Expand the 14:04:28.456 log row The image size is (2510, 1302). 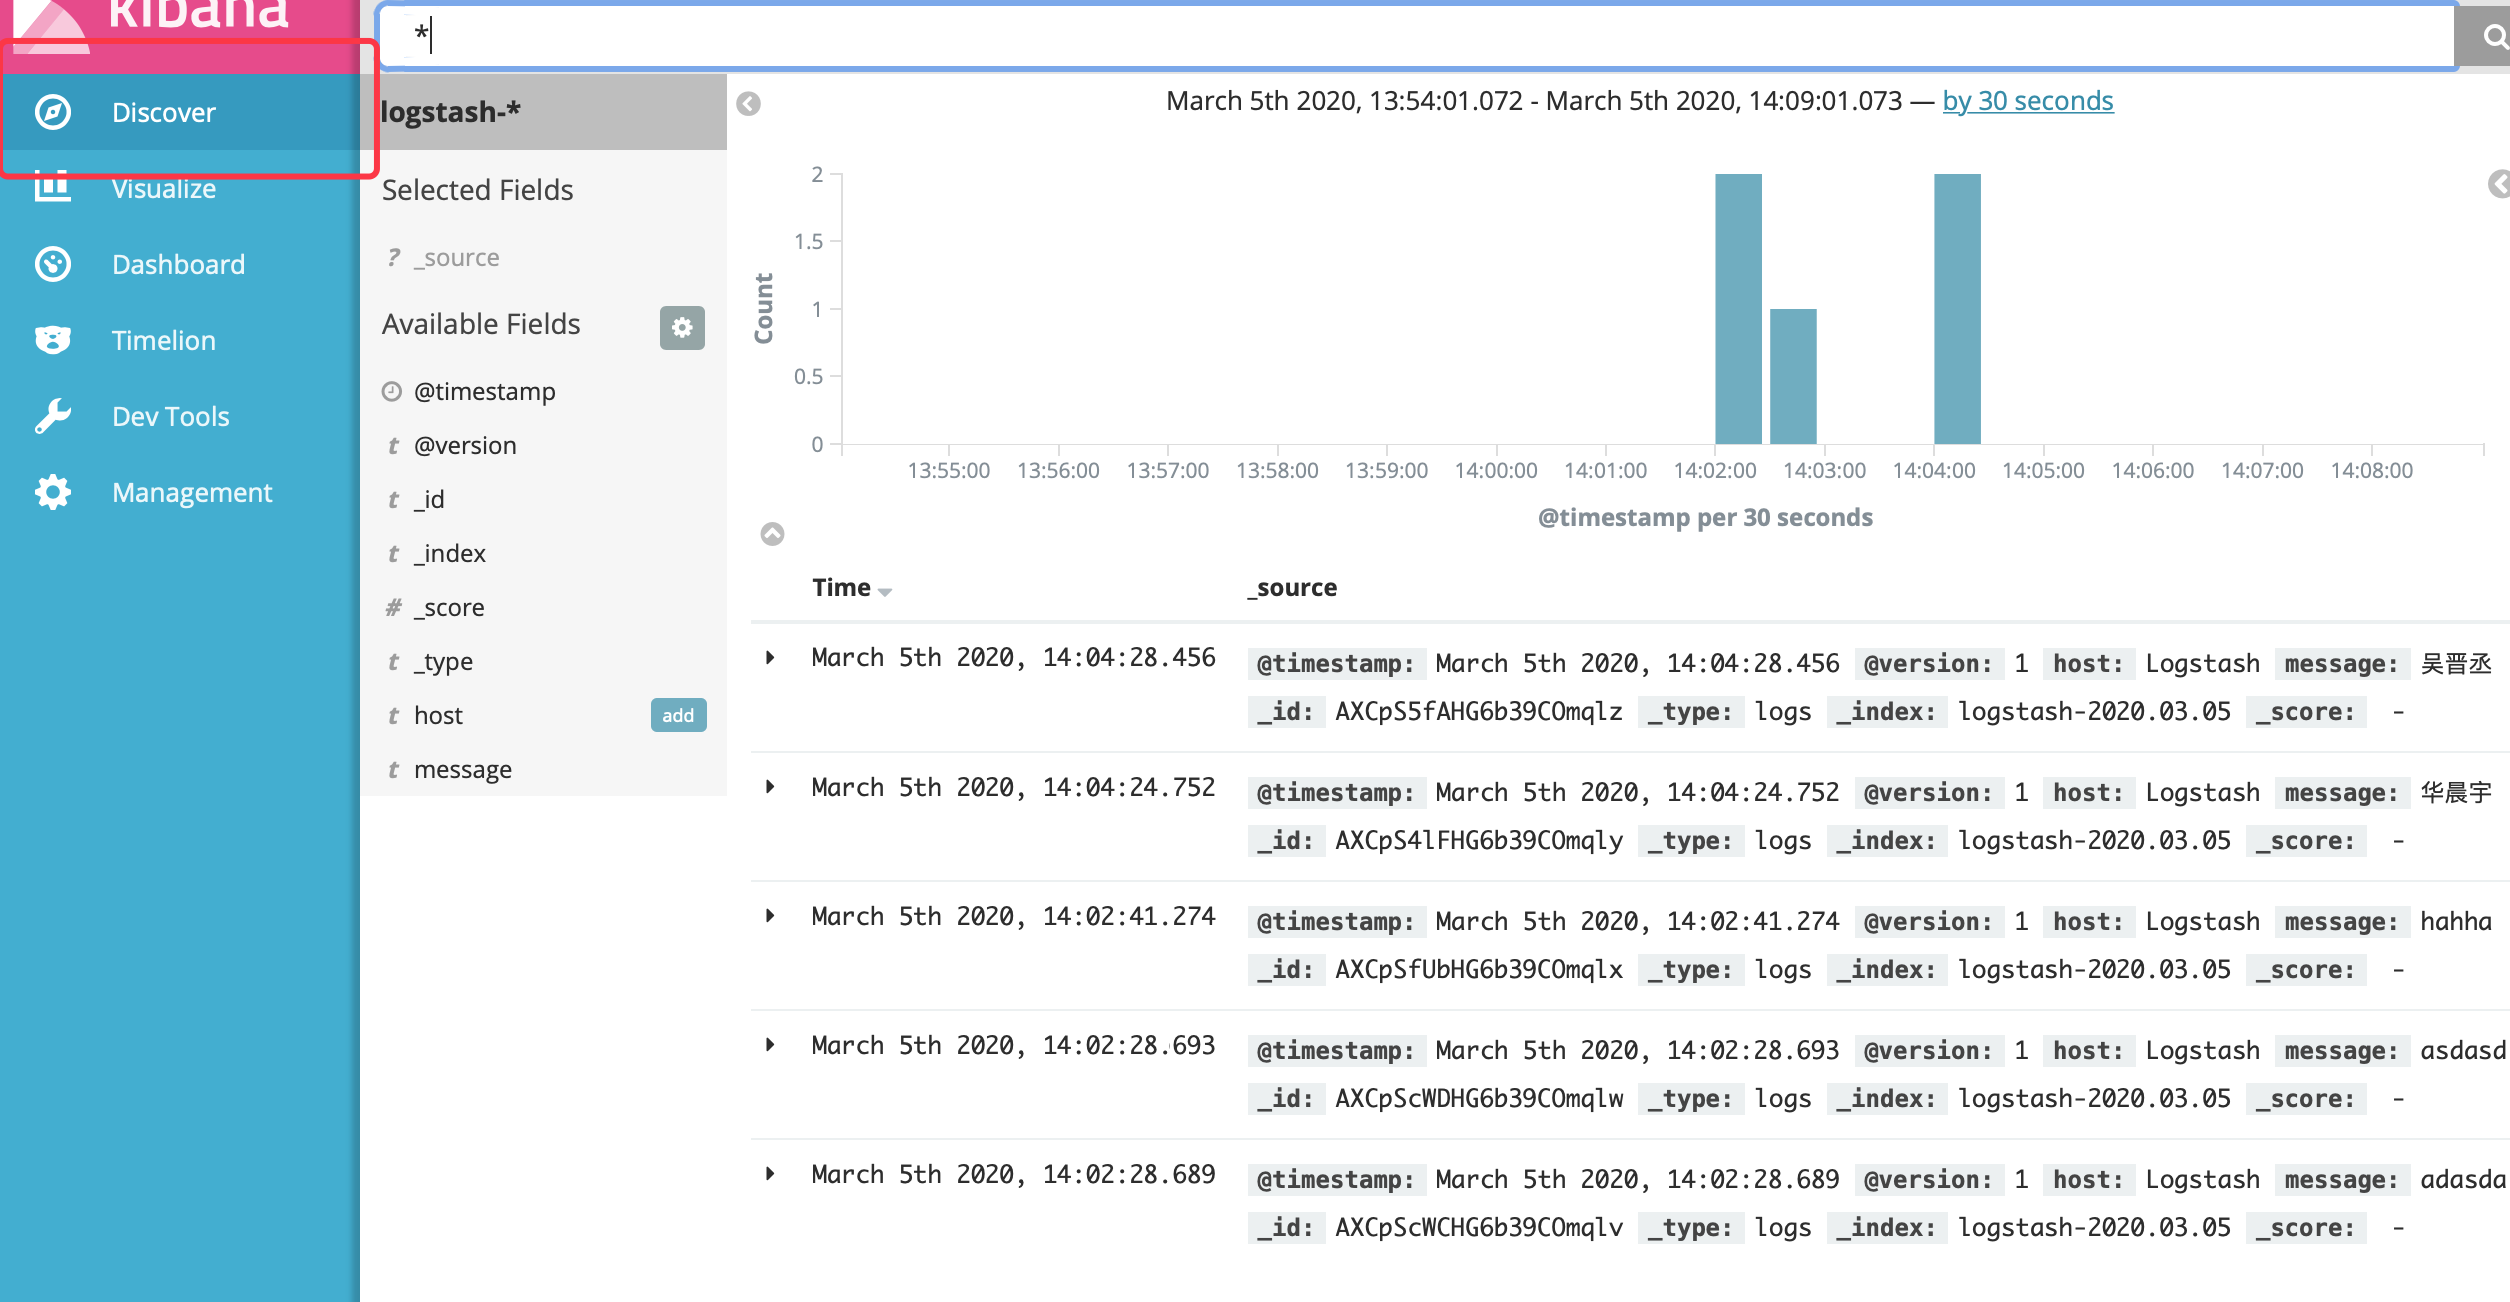click(x=770, y=658)
